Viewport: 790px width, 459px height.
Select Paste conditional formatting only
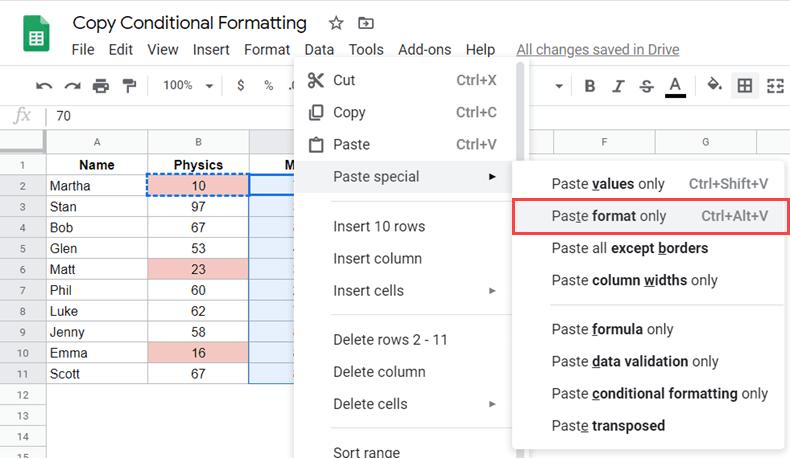[x=659, y=393]
